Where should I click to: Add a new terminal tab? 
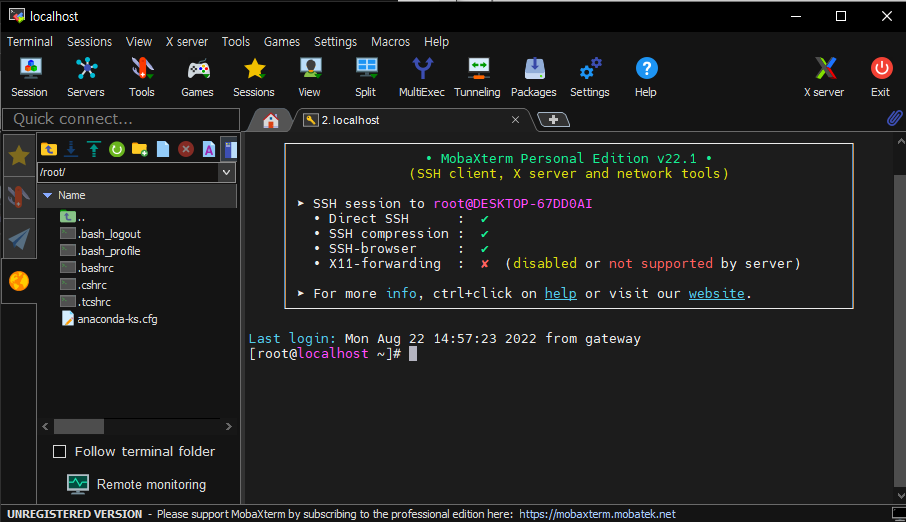[554, 120]
